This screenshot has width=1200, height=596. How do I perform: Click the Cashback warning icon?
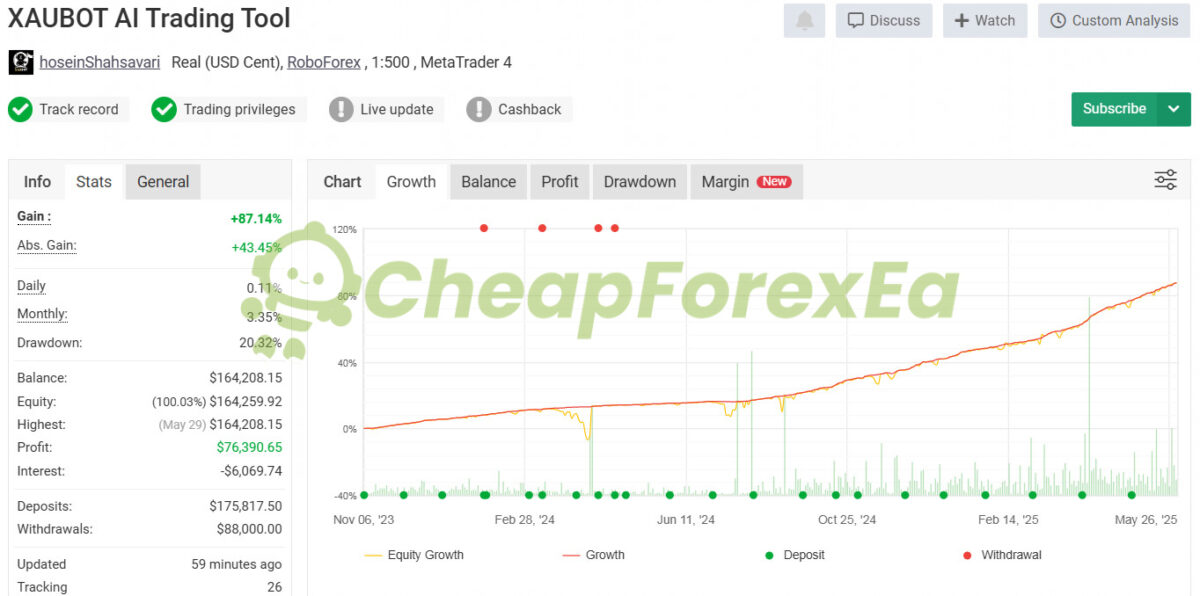[479, 109]
